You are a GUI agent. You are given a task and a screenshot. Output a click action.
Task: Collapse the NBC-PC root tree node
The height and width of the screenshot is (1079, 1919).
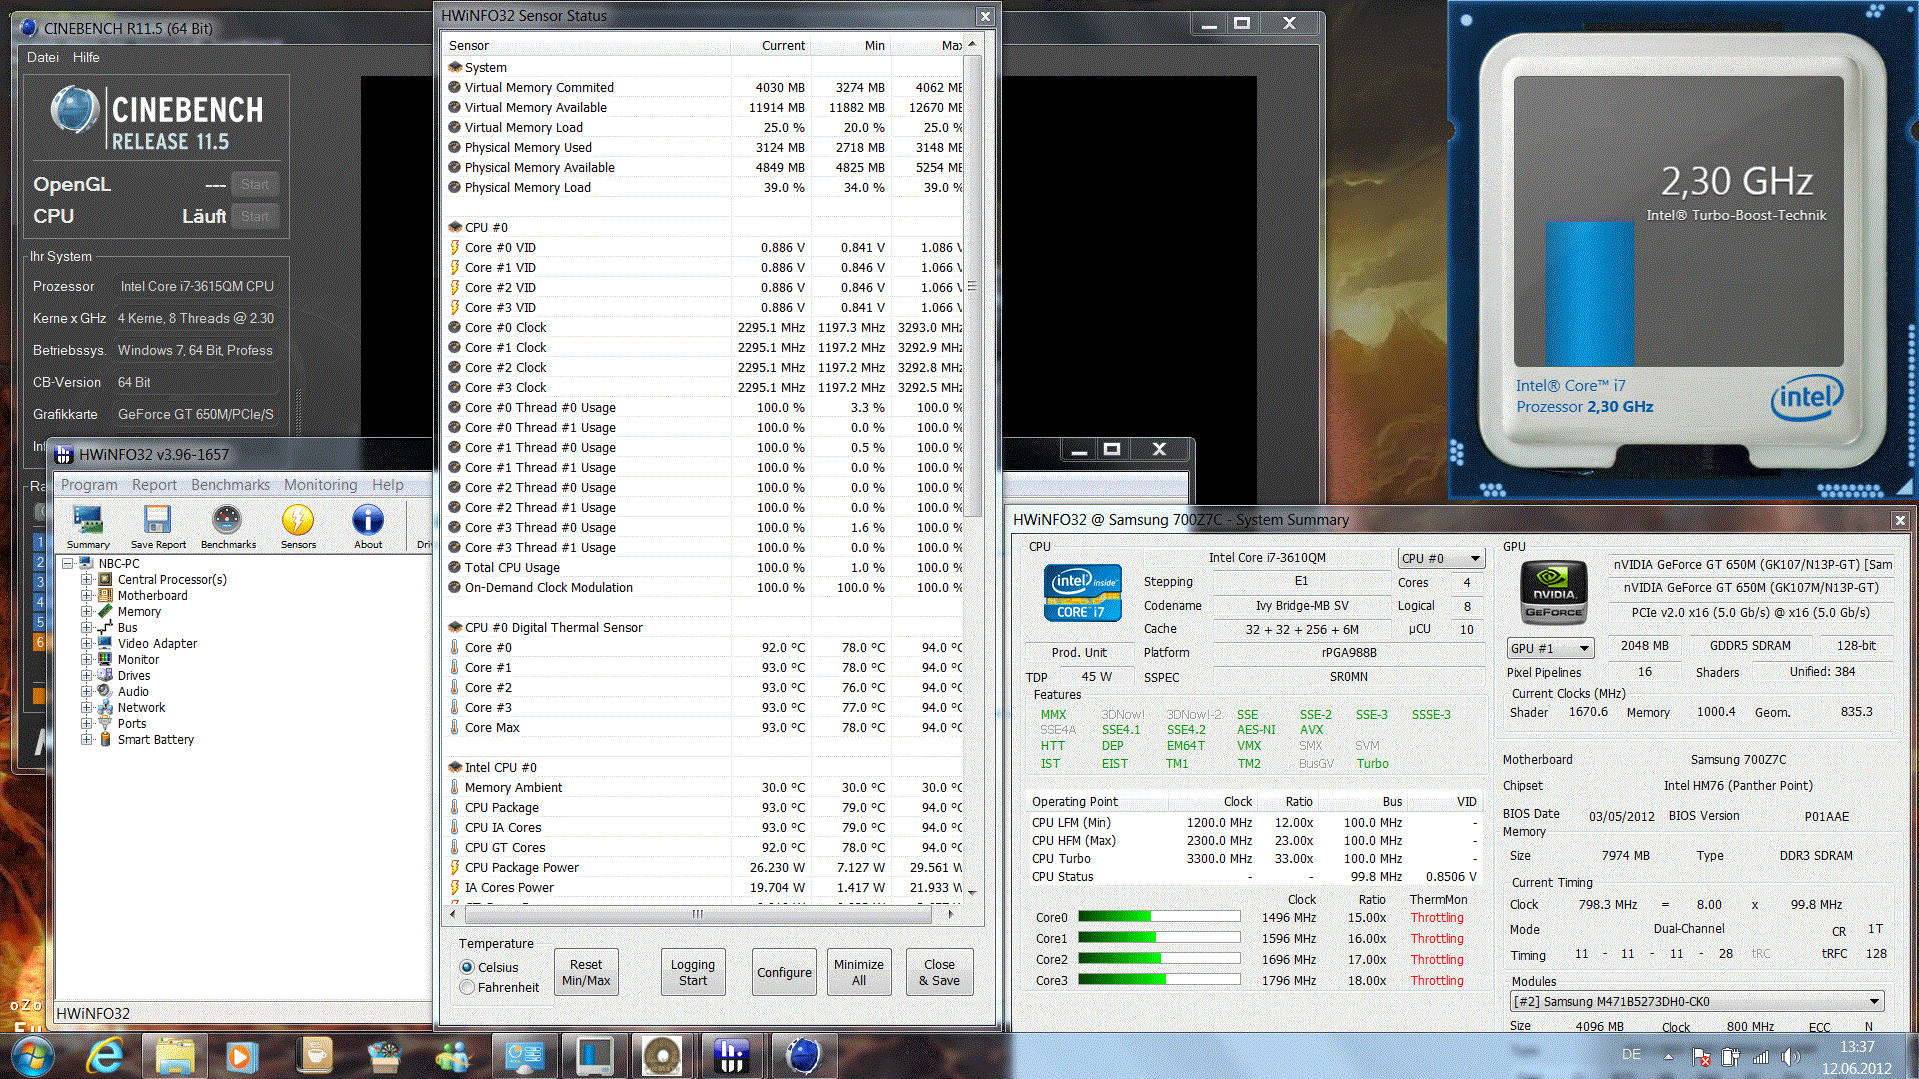pos(68,563)
